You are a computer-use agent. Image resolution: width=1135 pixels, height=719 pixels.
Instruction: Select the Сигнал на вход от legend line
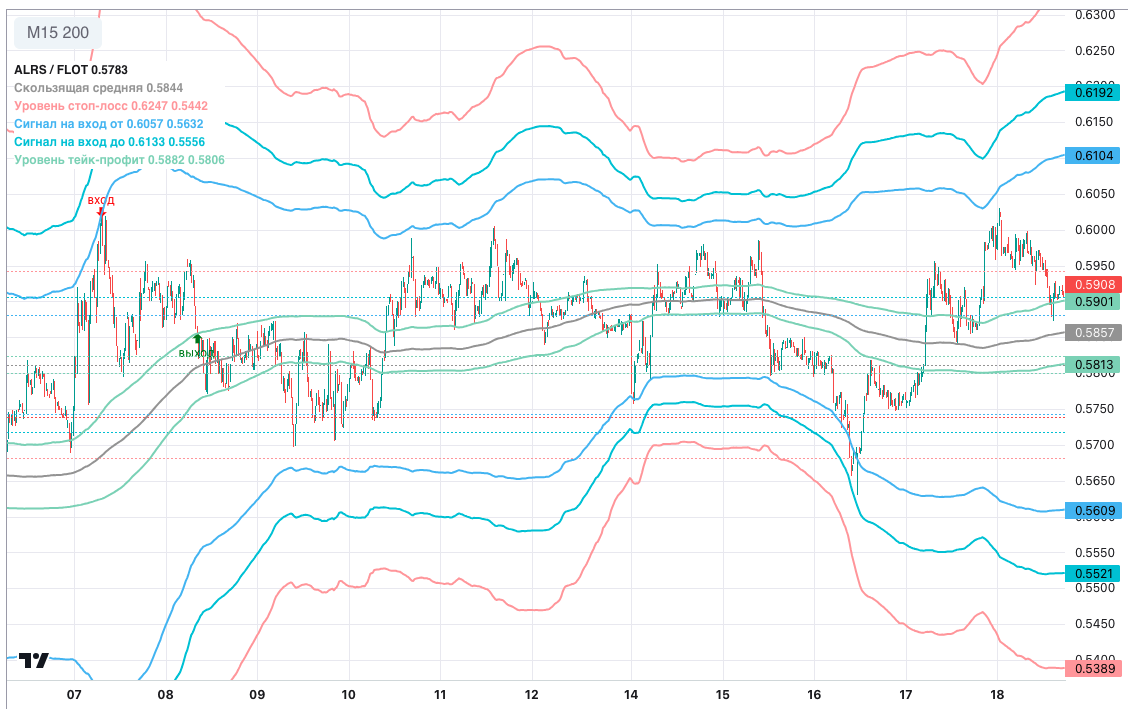click(109, 124)
